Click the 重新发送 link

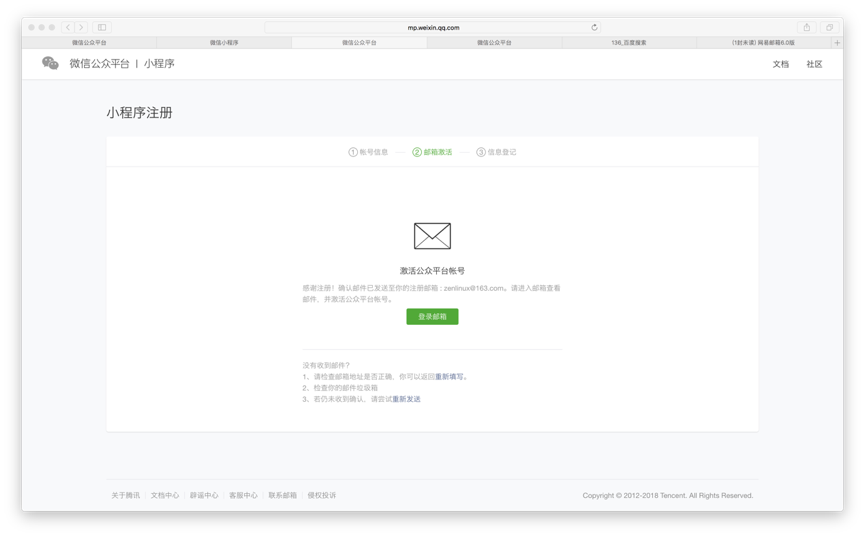pyautogui.click(x=406, y=399)
